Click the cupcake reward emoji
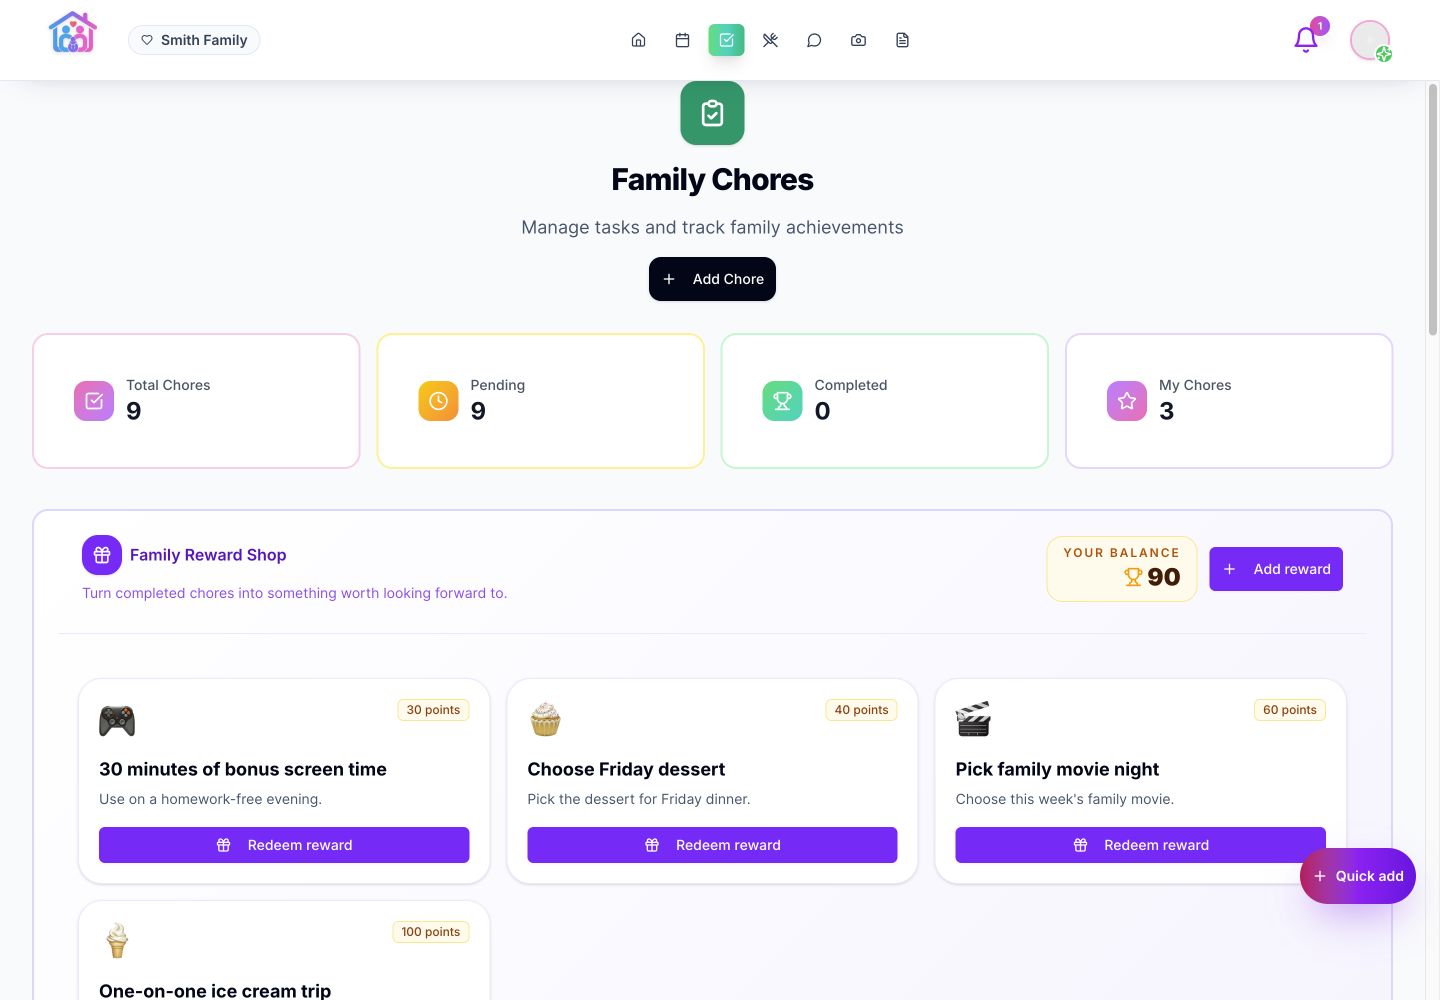The image size is (1440, 1000). [545, 720]
